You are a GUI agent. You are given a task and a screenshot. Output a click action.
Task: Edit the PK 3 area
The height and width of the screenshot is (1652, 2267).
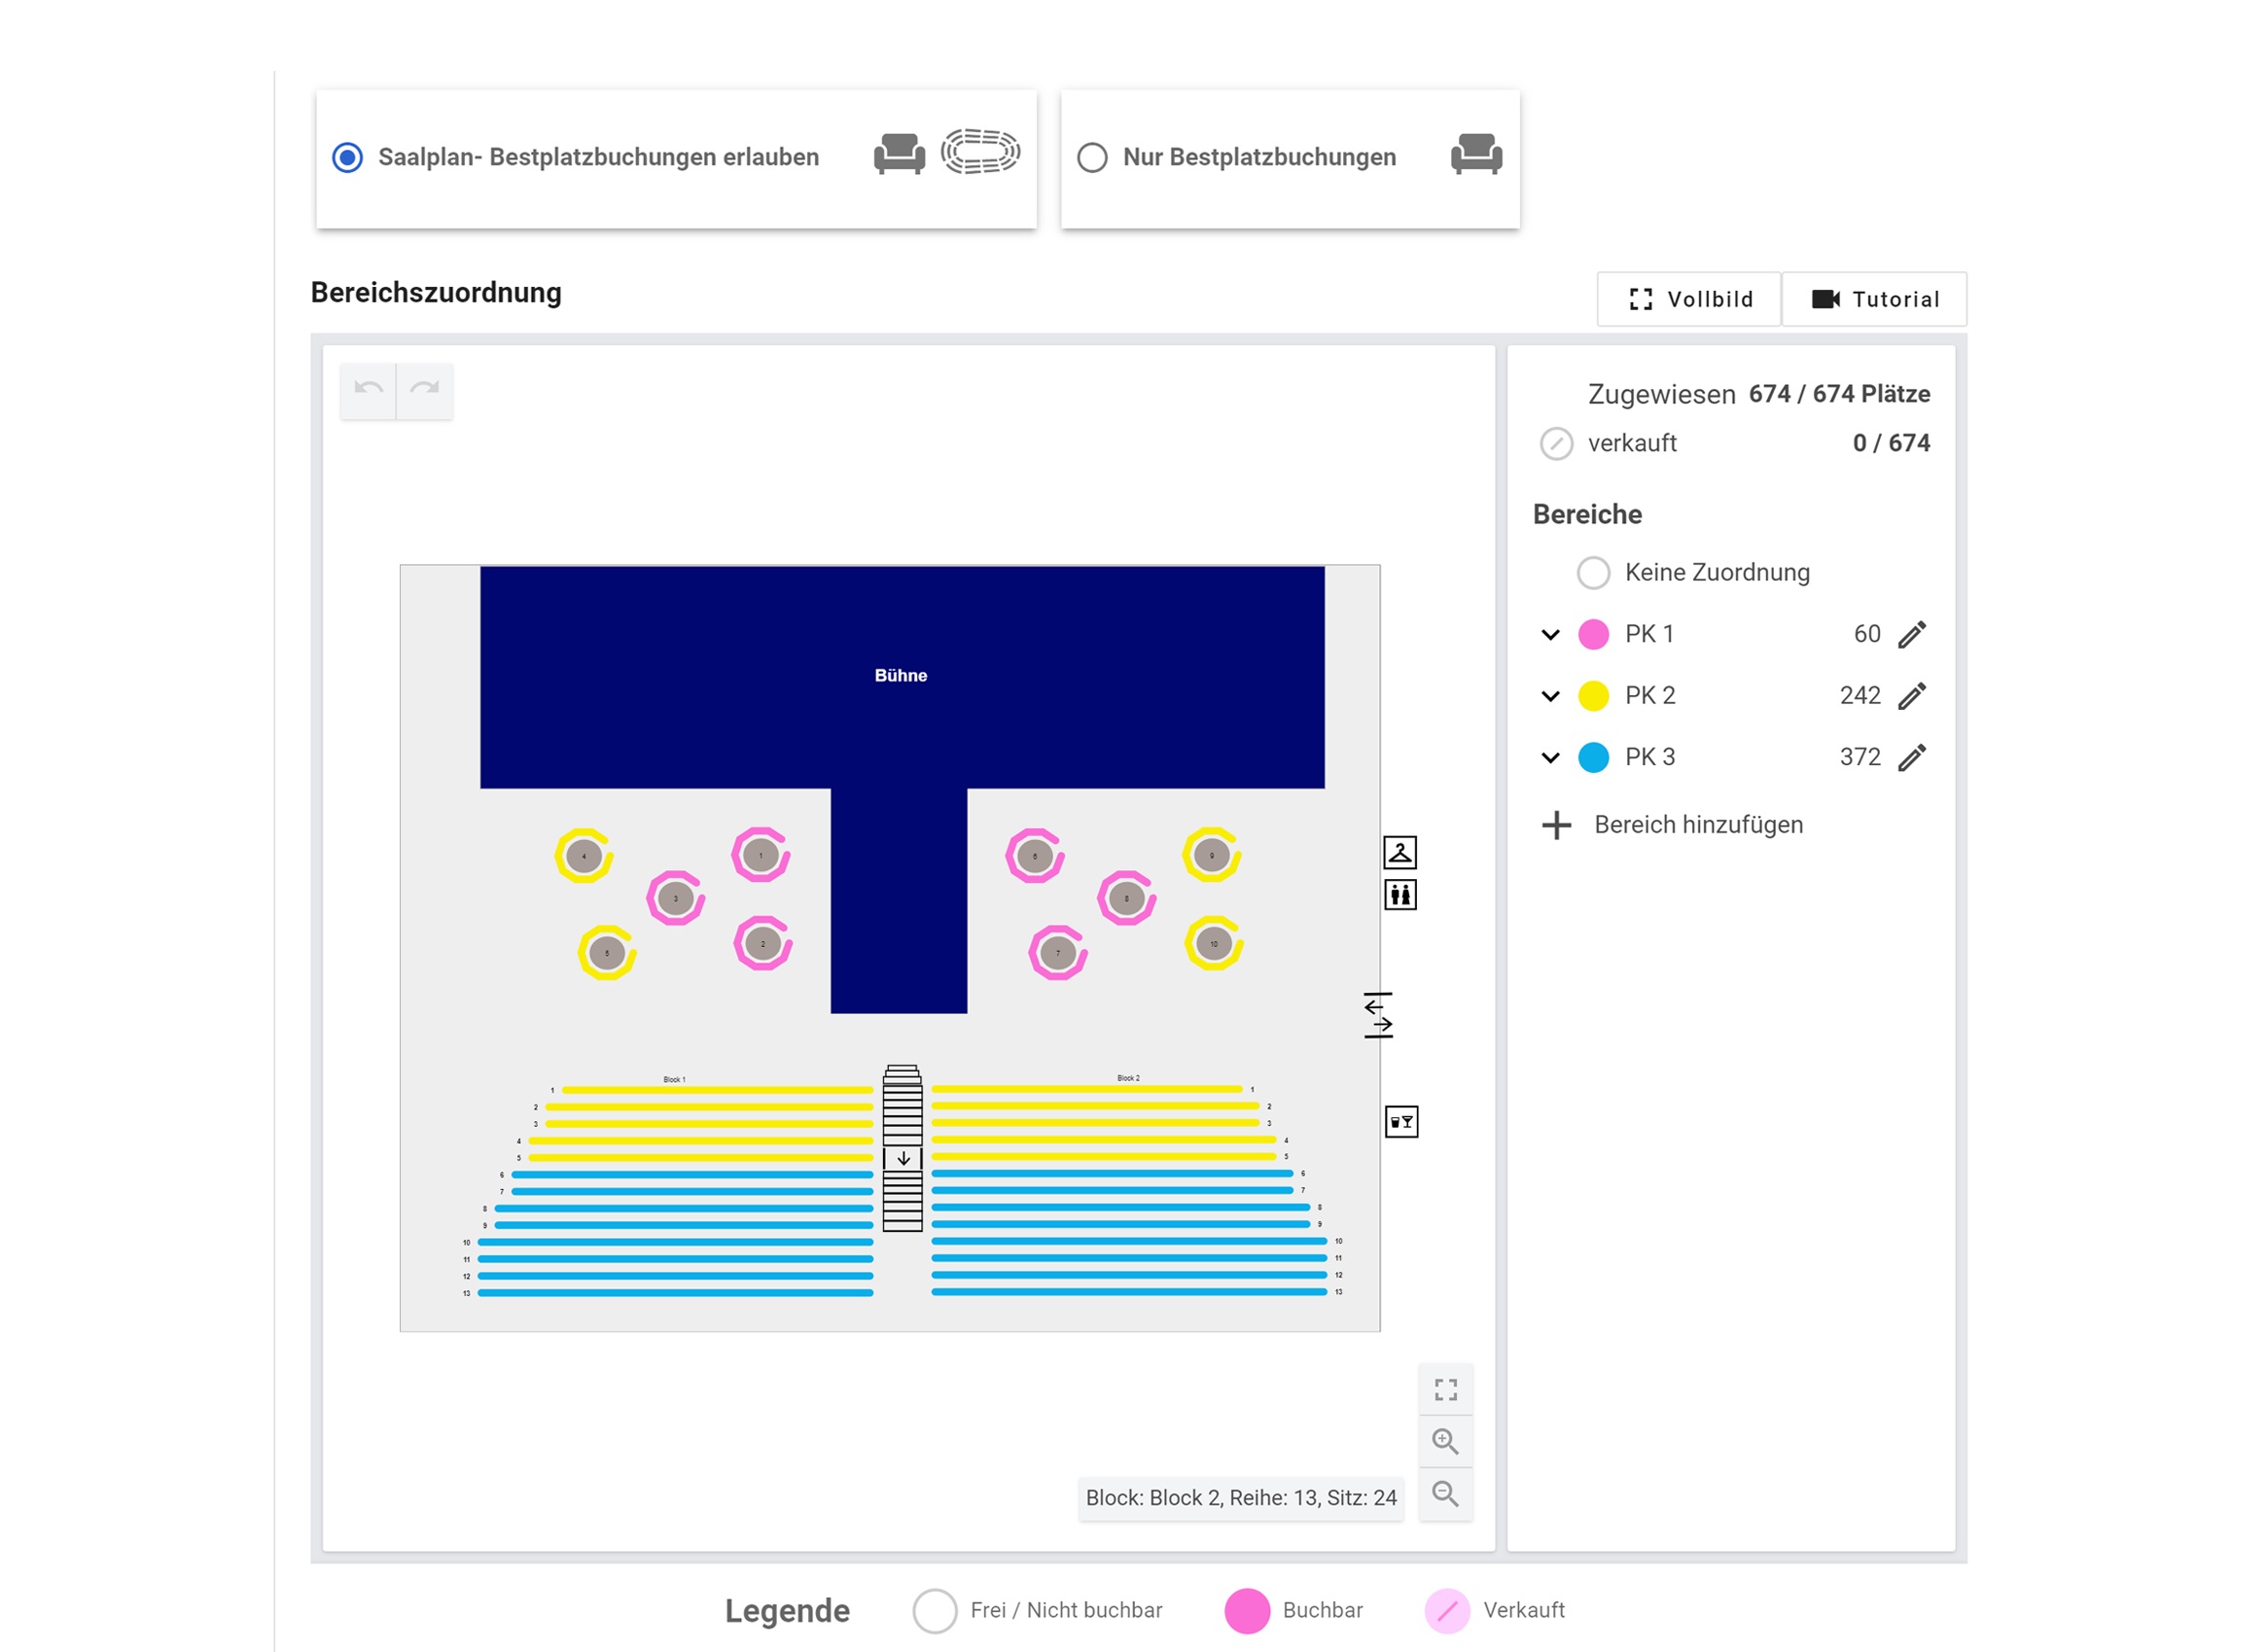(1911, 758)
